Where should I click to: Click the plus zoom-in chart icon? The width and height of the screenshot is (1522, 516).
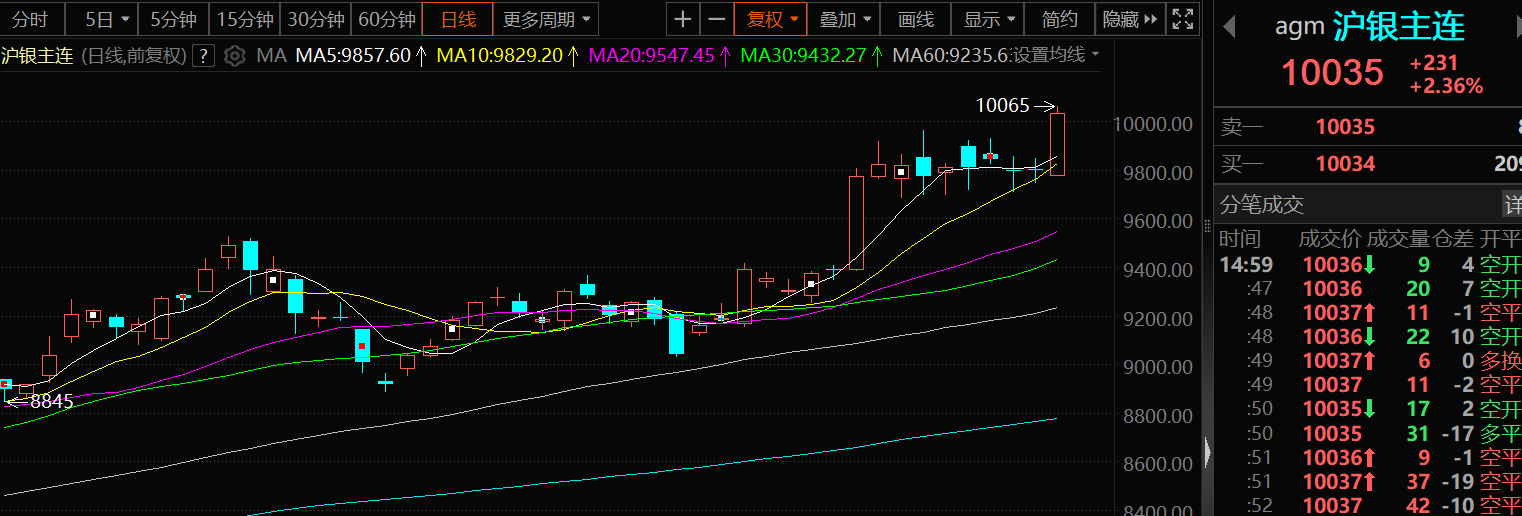point(682,19)
